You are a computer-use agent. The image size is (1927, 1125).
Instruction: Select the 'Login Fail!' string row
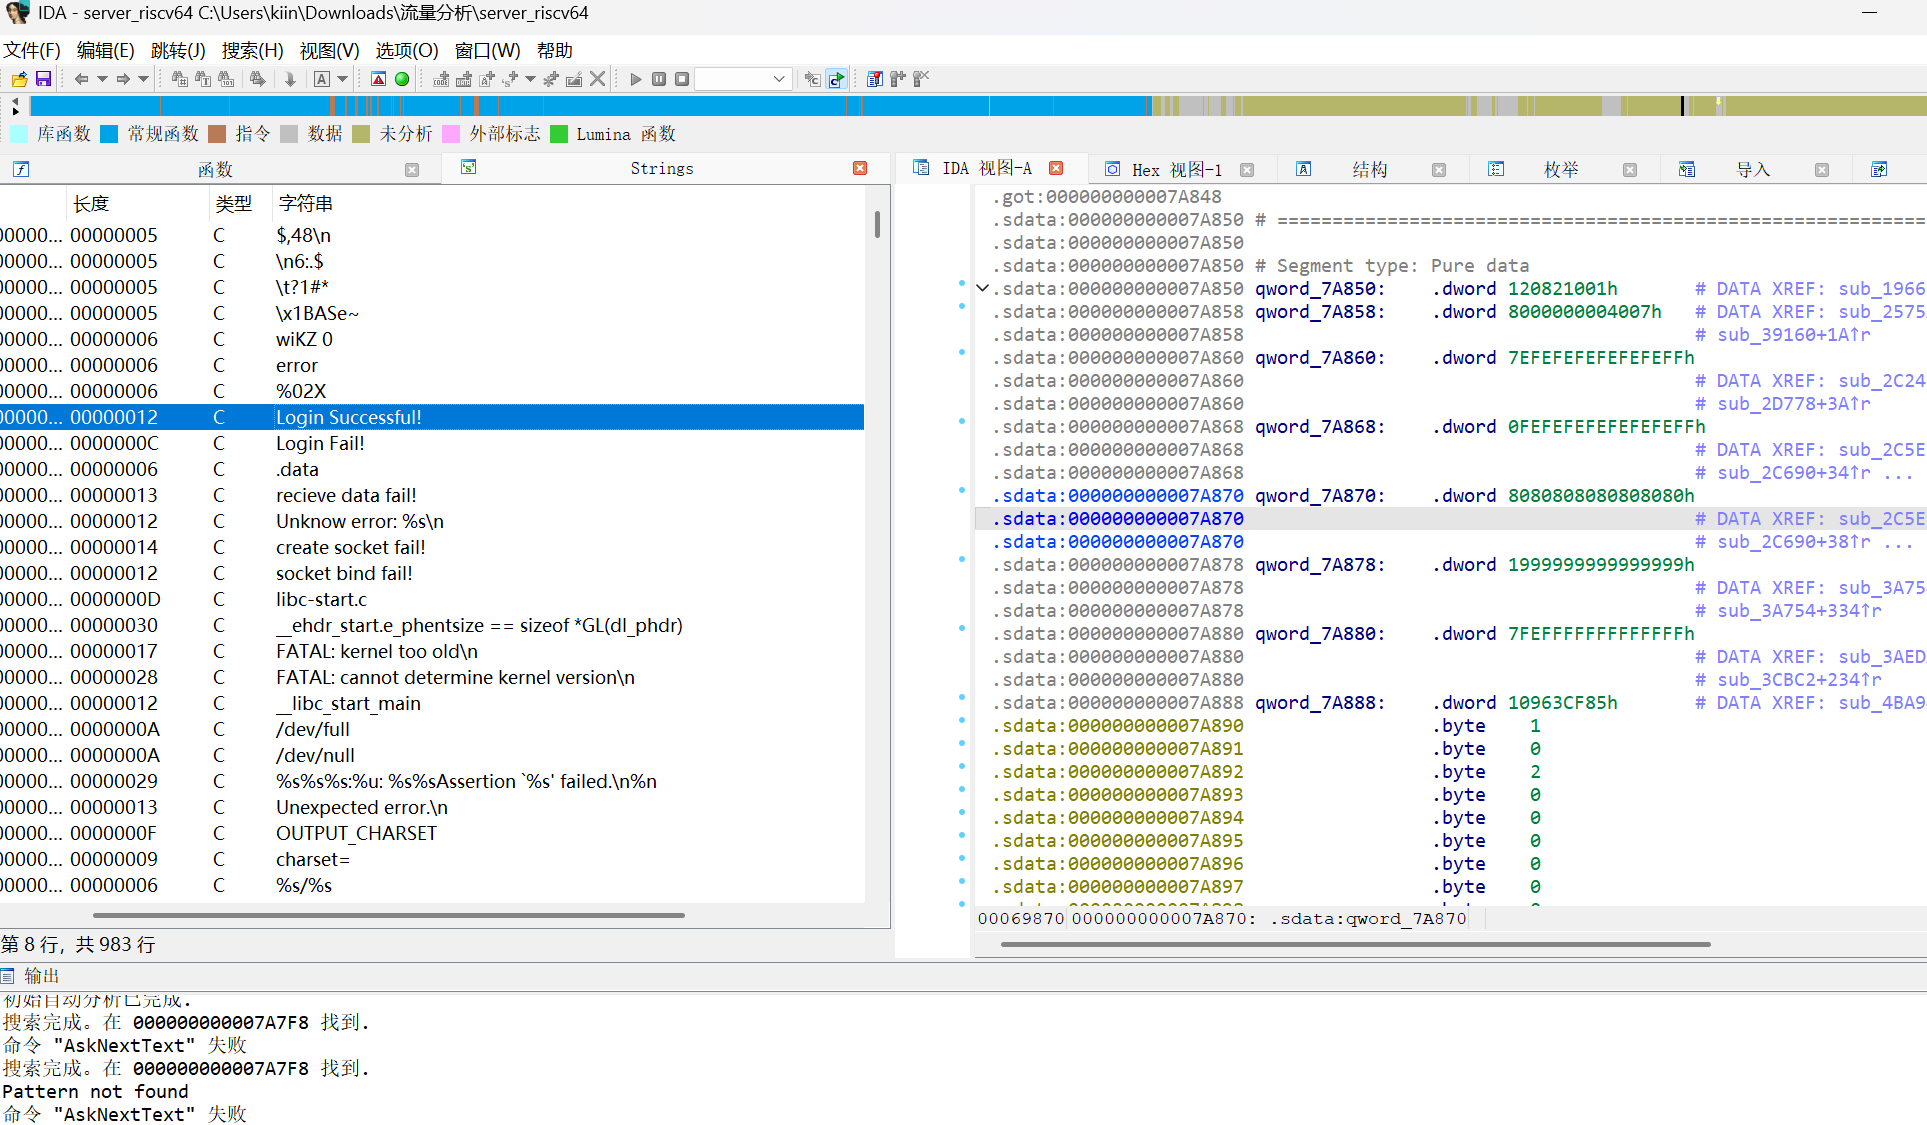pyautogui.click(x=320, y=443)
